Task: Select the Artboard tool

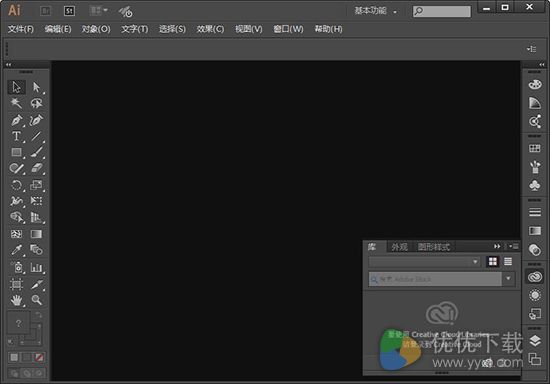Action: pos(16,284)
